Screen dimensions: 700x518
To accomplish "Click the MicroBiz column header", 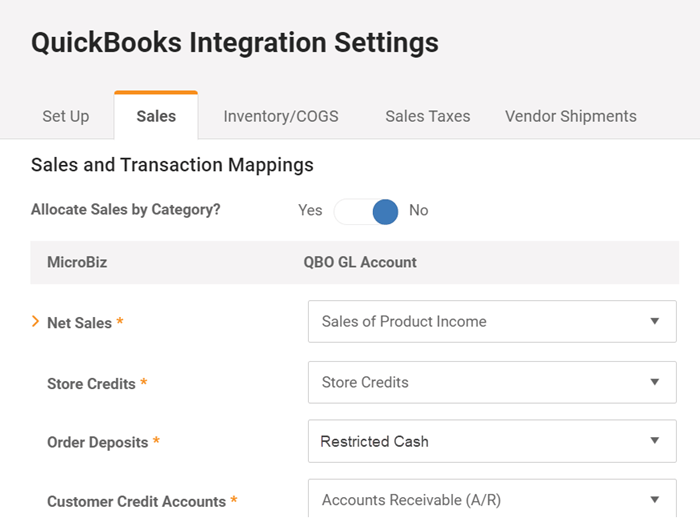I will click(77, 262).
